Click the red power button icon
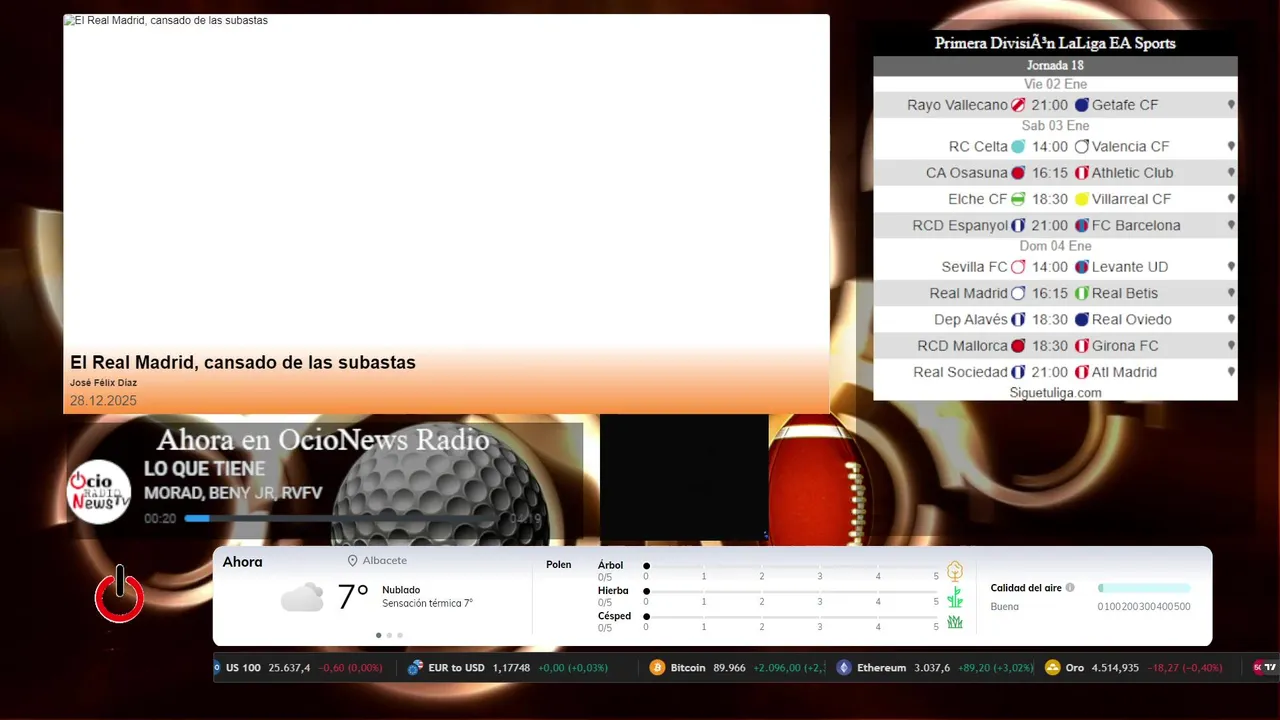 point(119,595)
